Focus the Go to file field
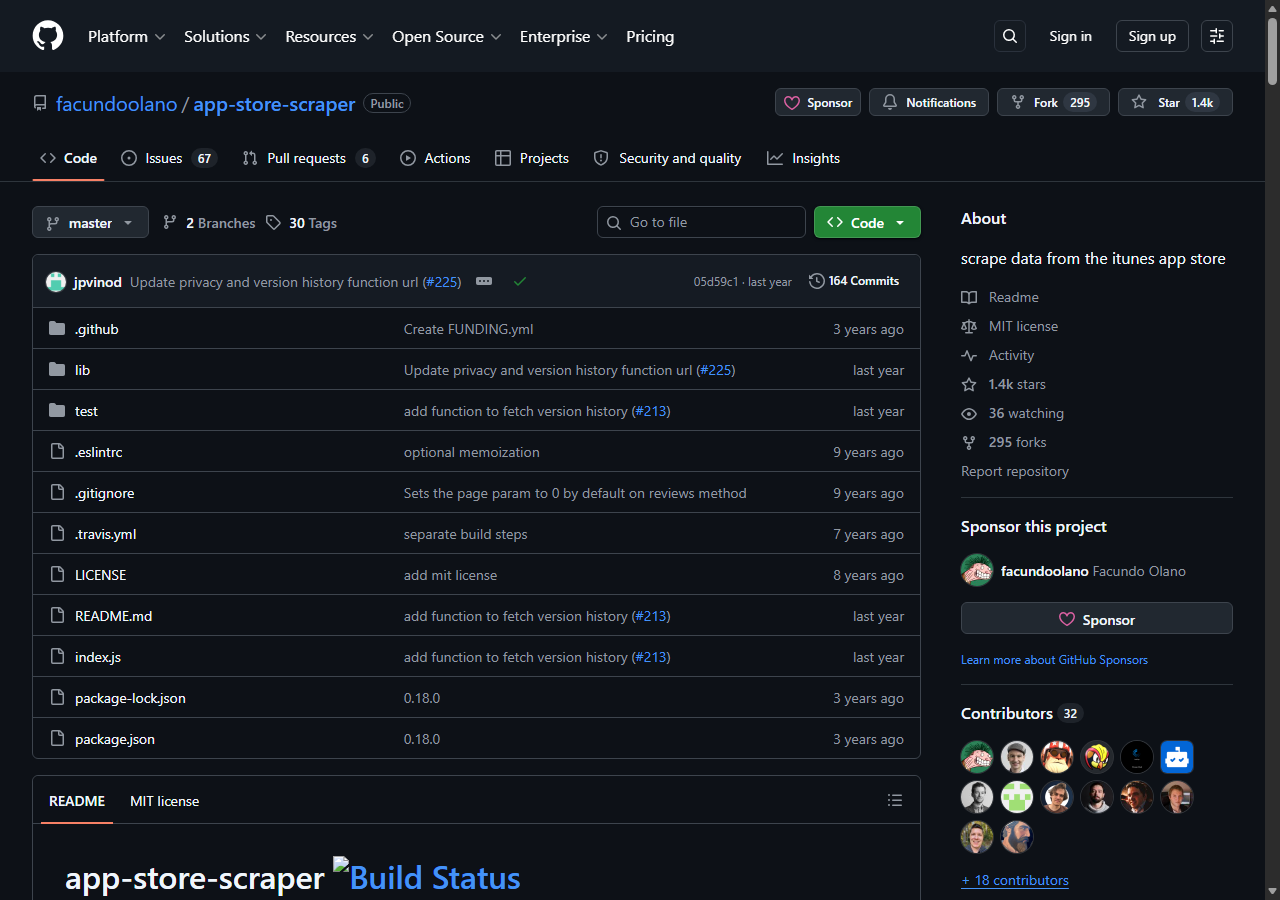The height and width of the screenshot is (900, 1280). pos(701,222)
